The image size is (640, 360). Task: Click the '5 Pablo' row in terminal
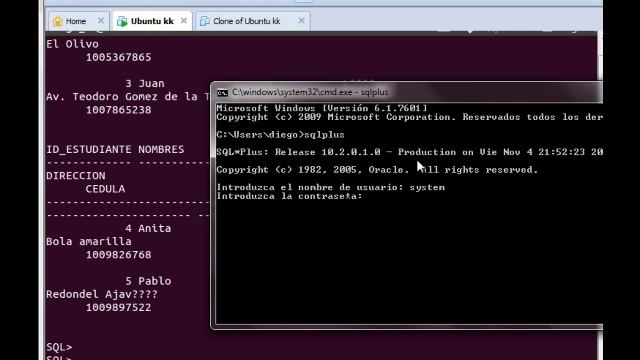point(148,281)
